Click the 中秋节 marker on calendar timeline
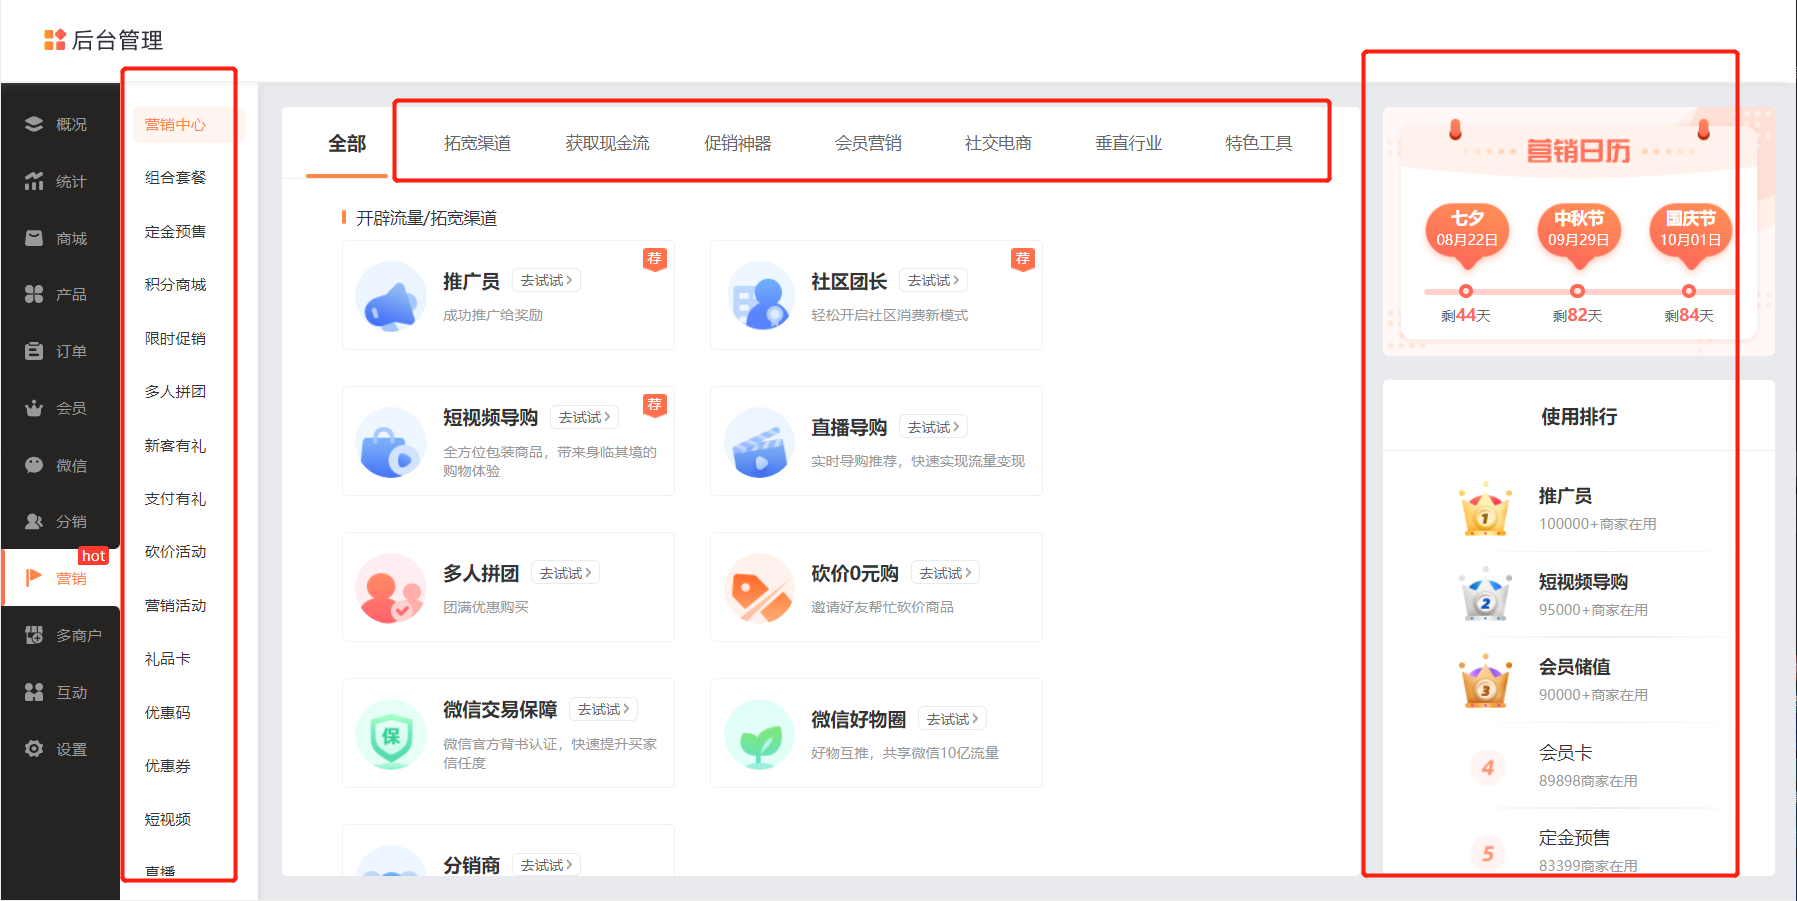1797x901 pixels. coord(1577,291)
